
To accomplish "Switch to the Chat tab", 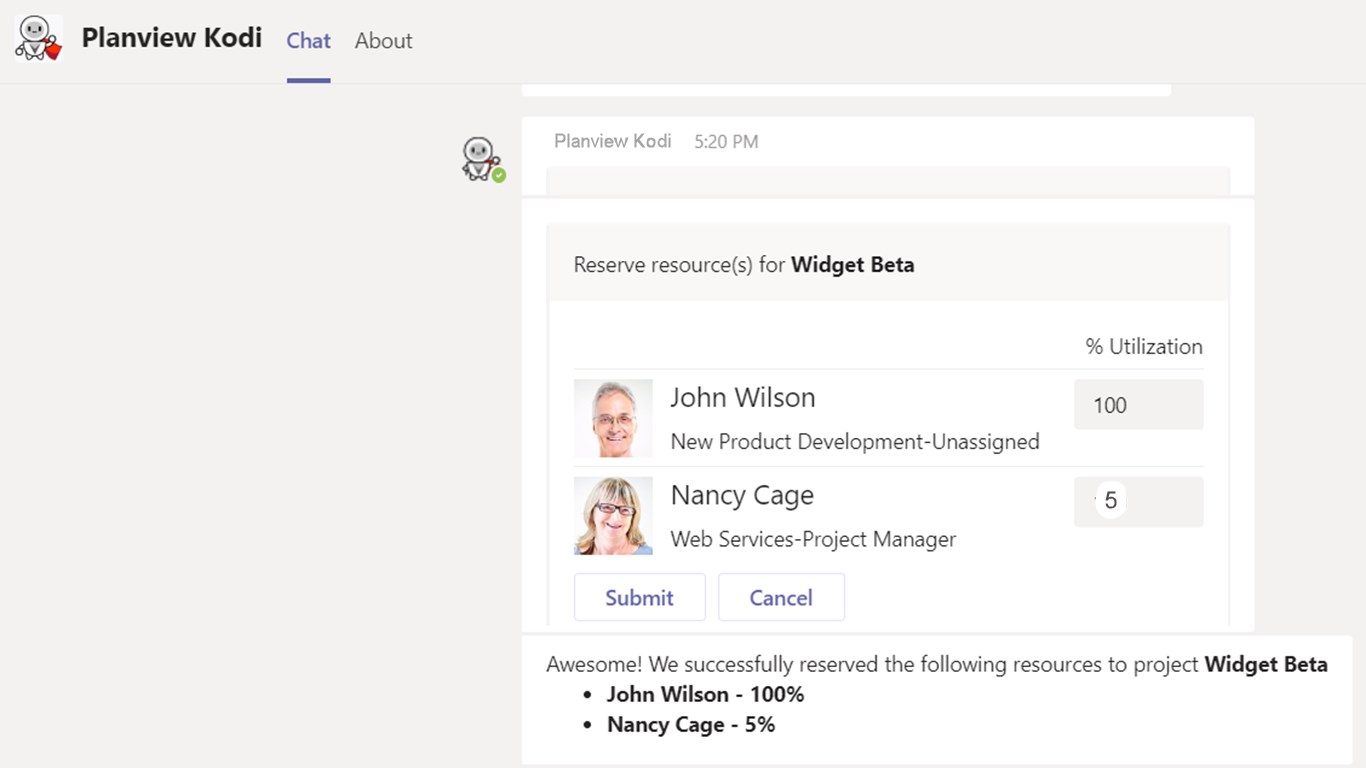I will pyautogui.click(x=308, y=41).
